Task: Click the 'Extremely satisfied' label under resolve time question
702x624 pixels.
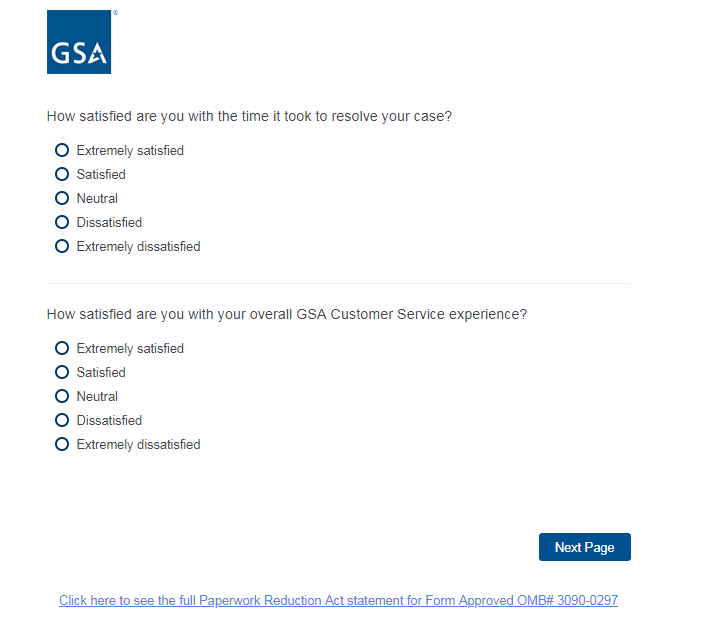Action: pos(130,151)
